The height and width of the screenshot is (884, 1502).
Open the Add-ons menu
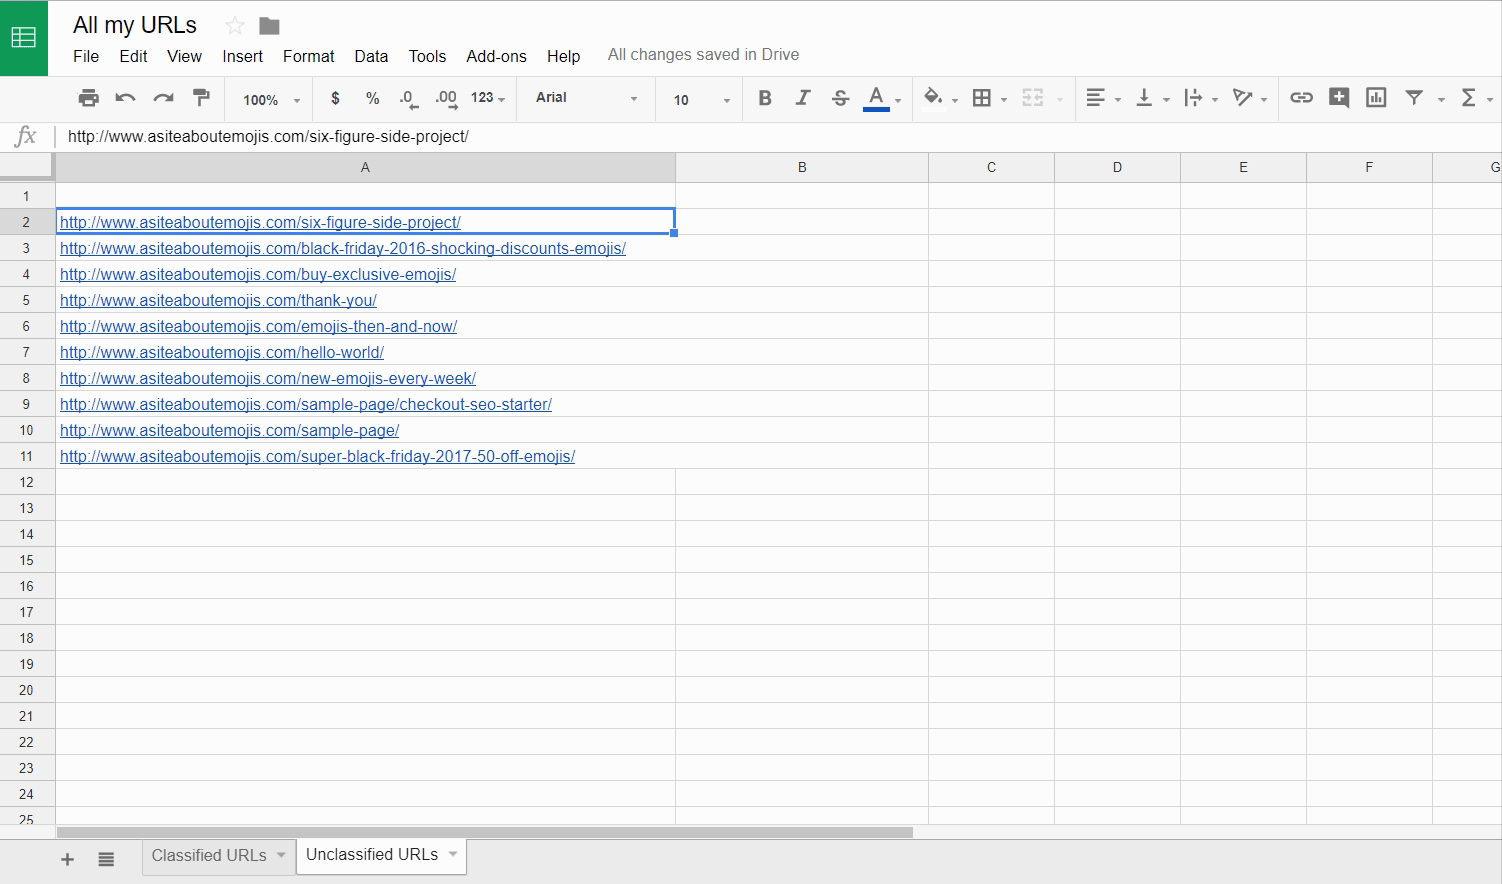coord(496,56)
